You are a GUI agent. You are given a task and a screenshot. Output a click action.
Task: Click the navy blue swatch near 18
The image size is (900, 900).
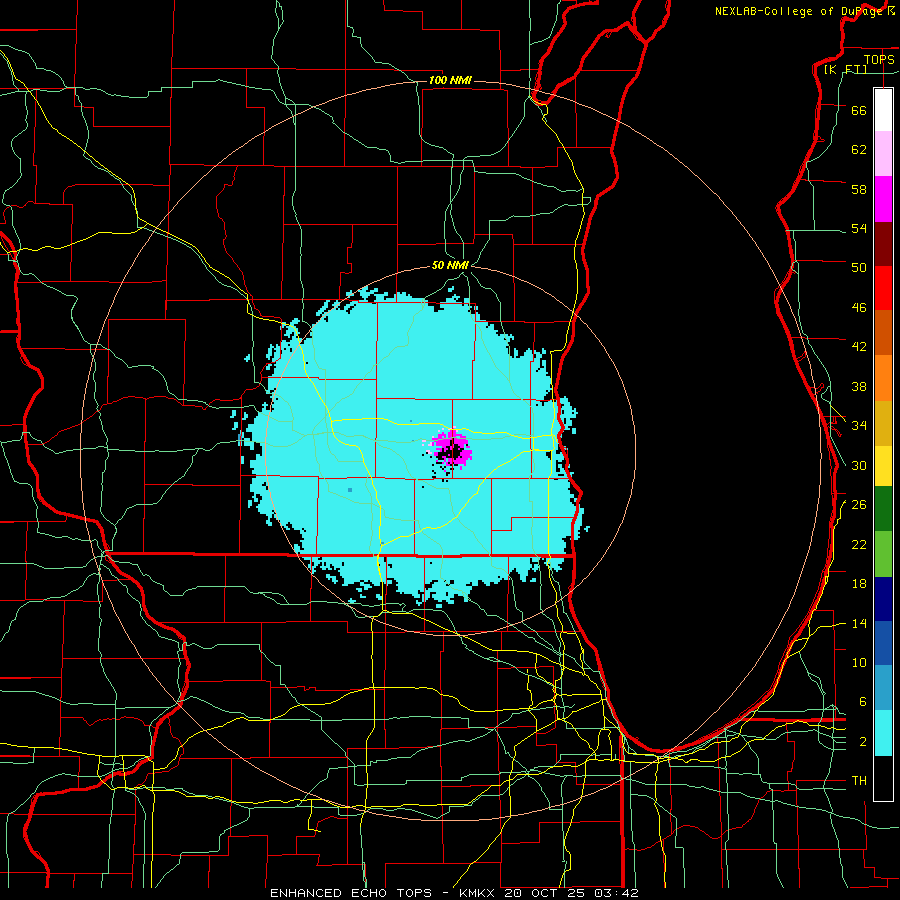(x=883, y=599)
